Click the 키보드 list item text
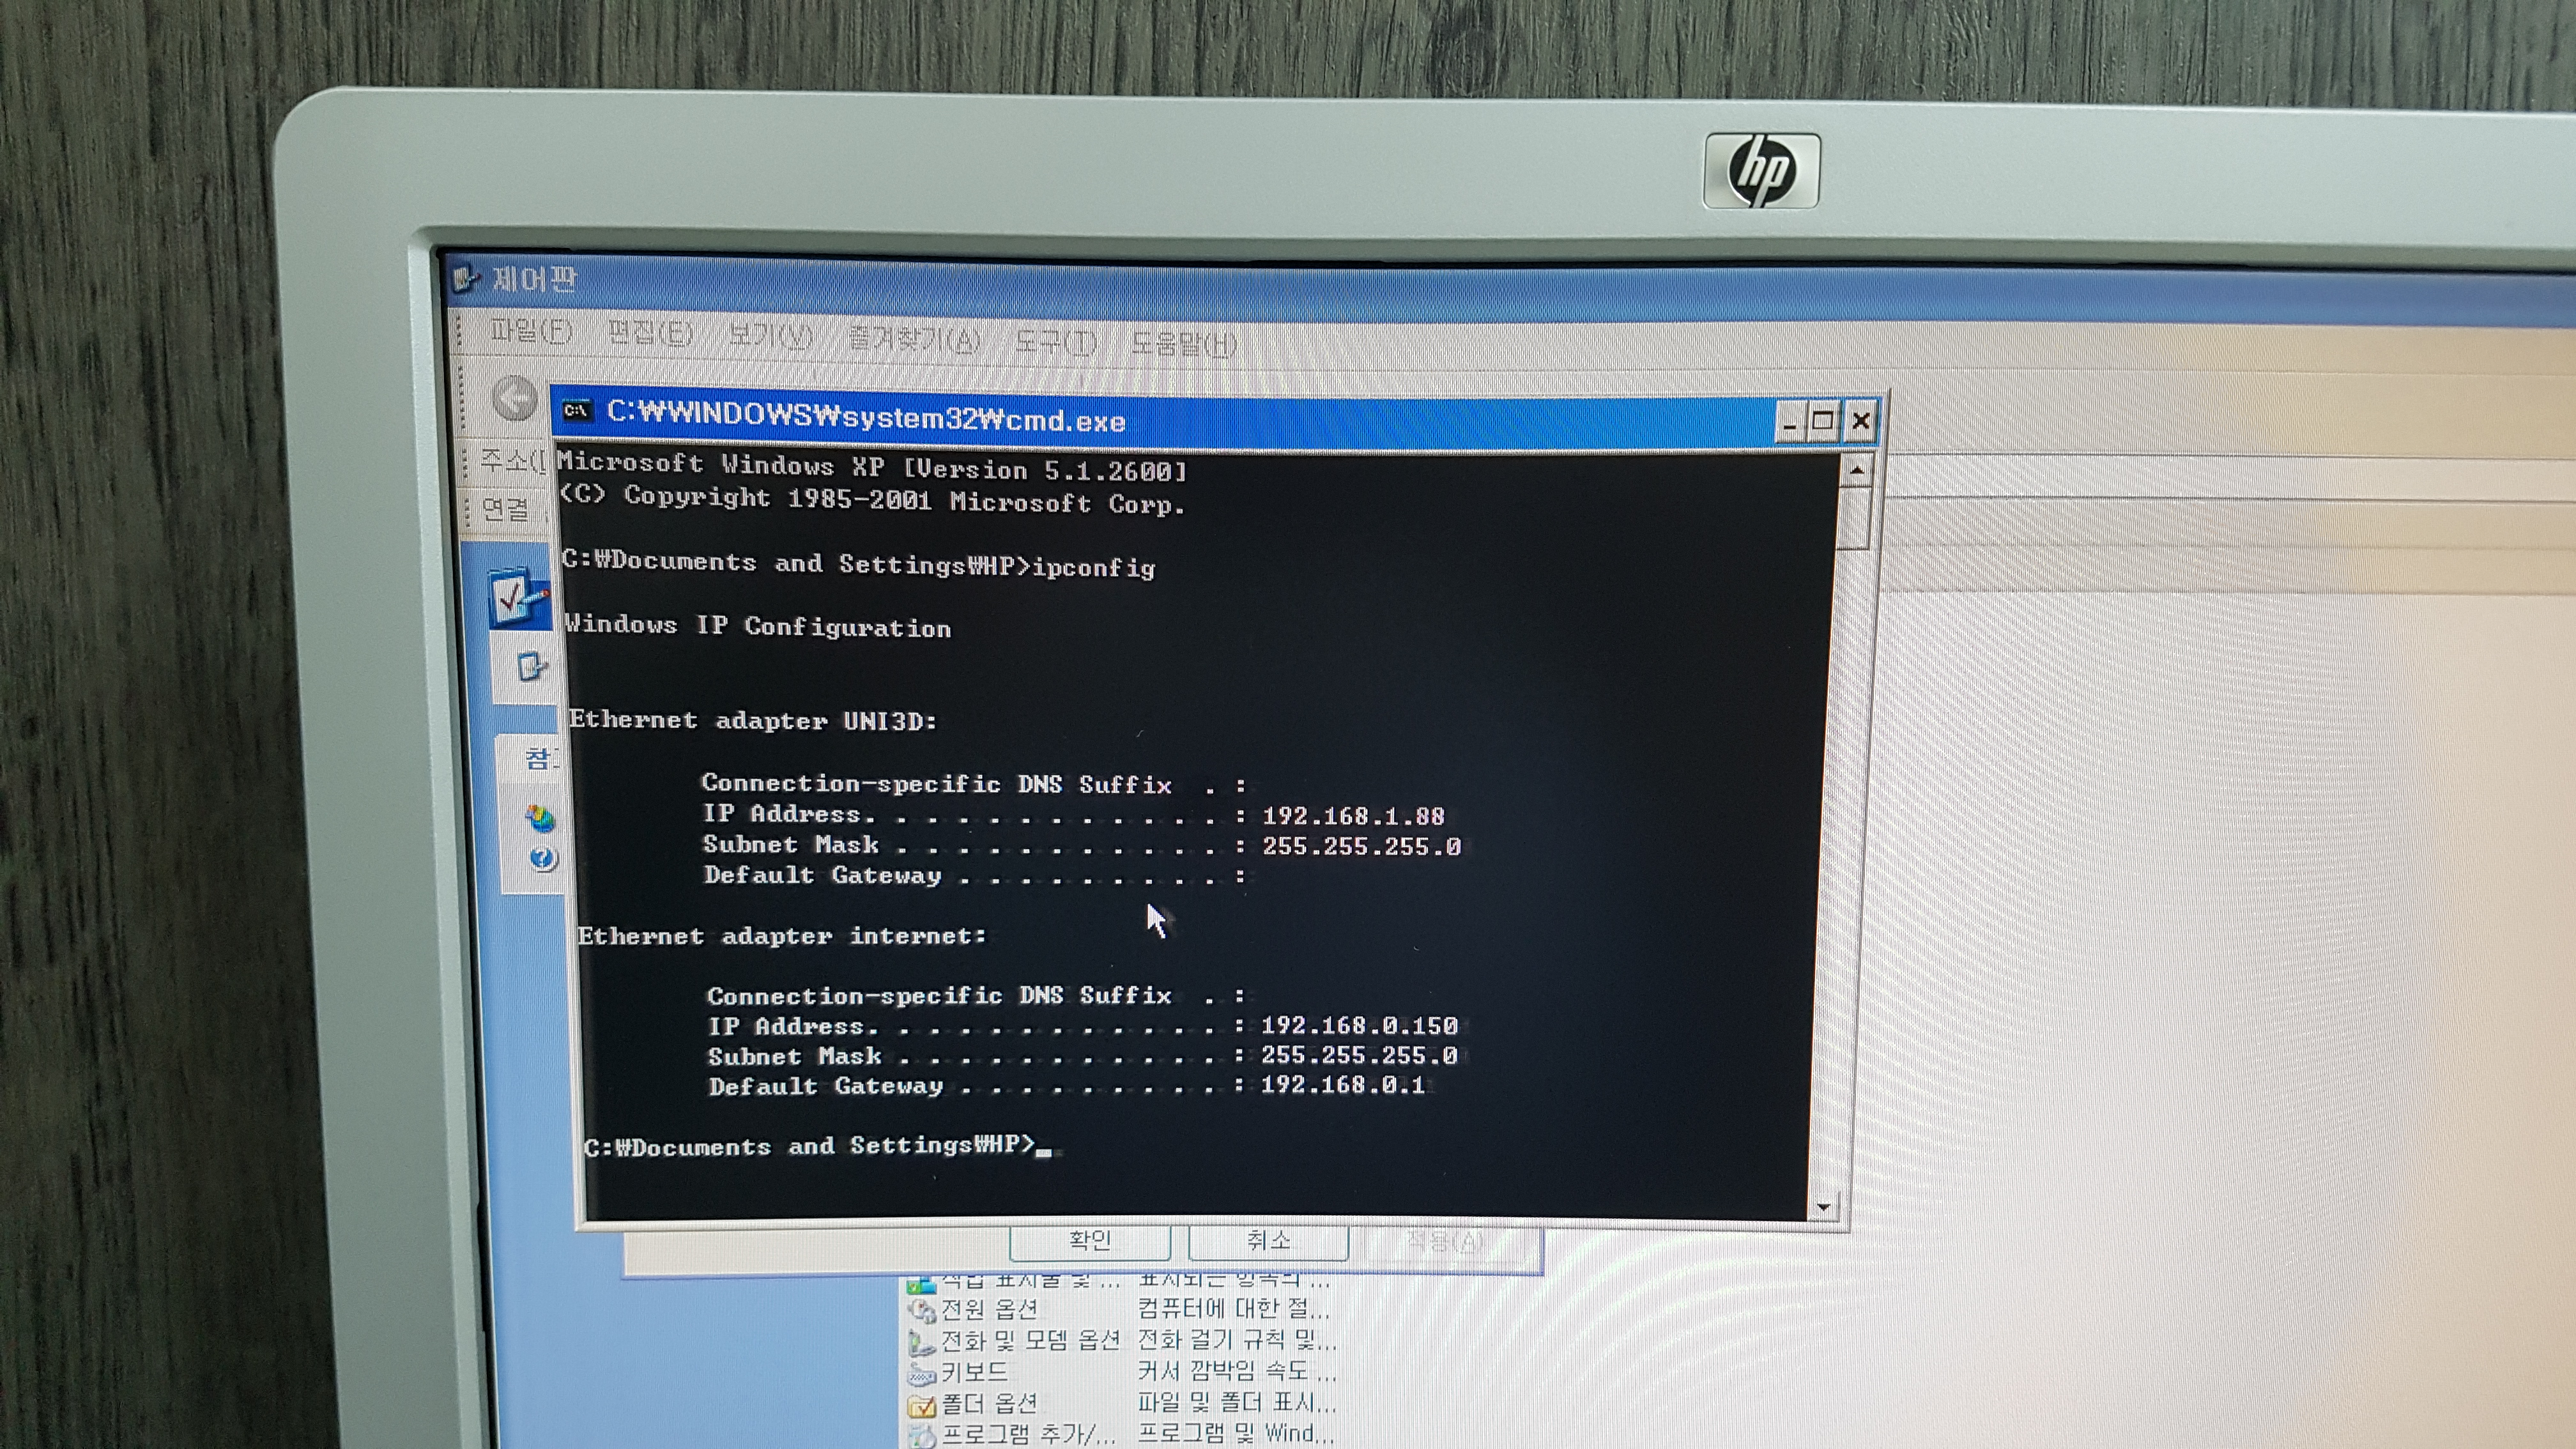Image resolution: width=2576 pixels, height=1449 pixels. click(974, 1373)
